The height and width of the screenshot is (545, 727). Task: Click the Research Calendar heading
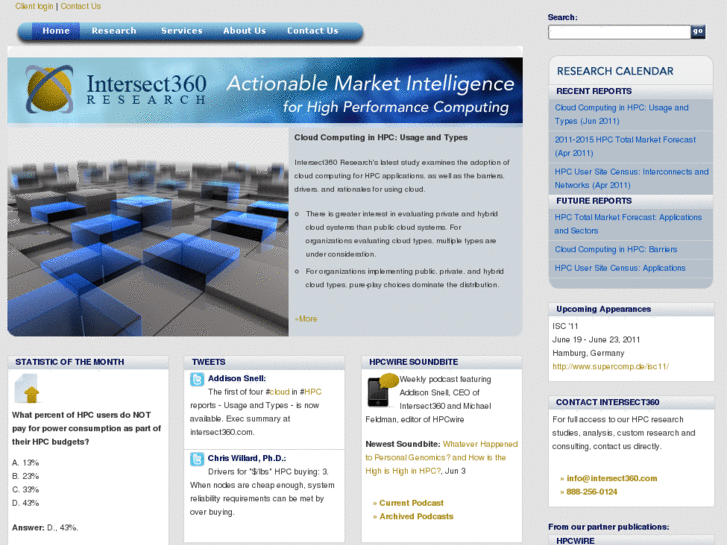615,71
